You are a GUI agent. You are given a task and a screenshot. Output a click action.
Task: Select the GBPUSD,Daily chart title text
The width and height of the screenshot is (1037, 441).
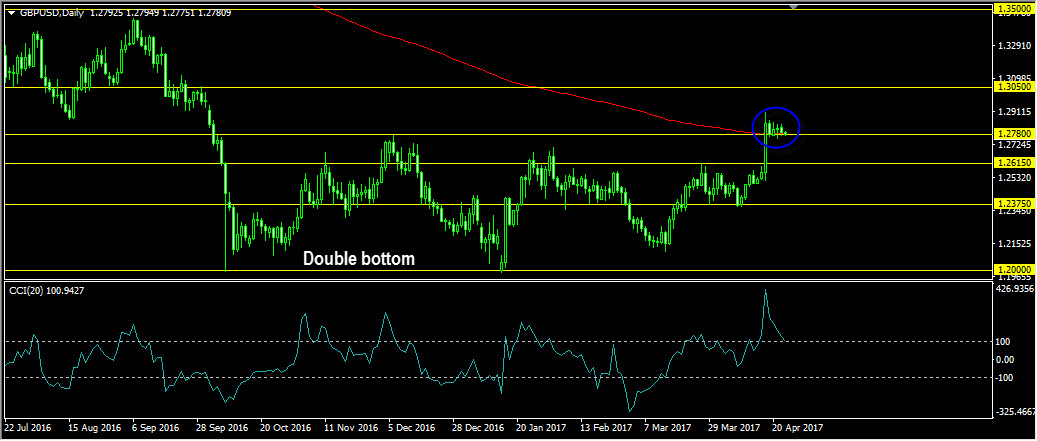[x=52, y=13]
